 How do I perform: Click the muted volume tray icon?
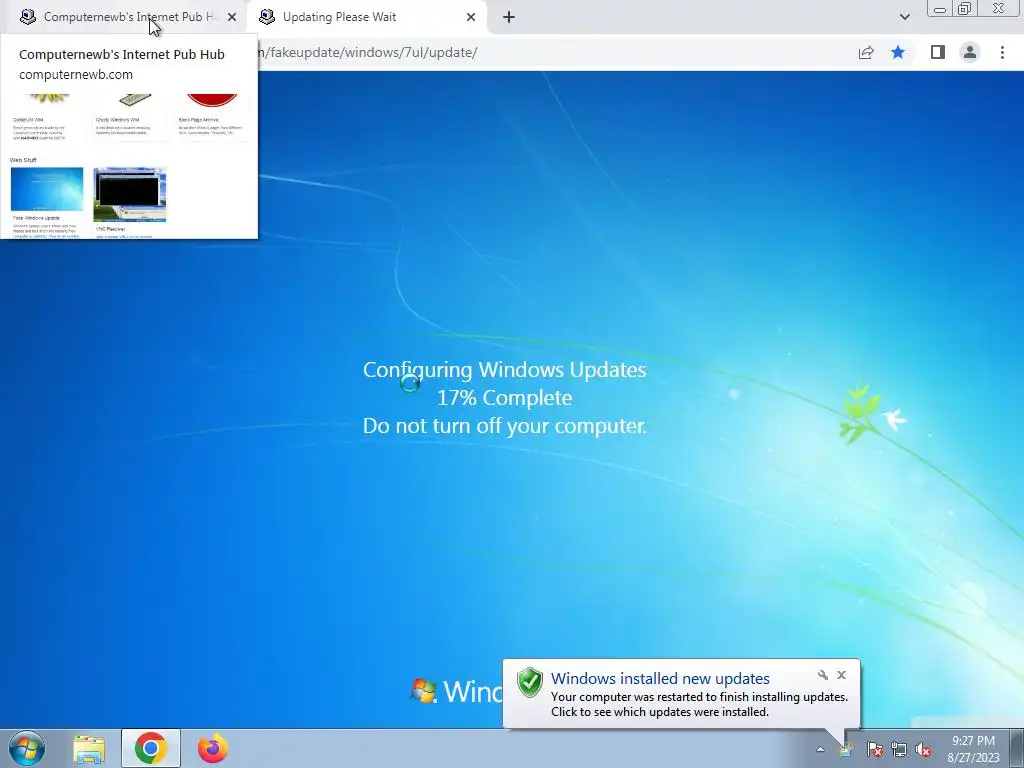[923, 749]
